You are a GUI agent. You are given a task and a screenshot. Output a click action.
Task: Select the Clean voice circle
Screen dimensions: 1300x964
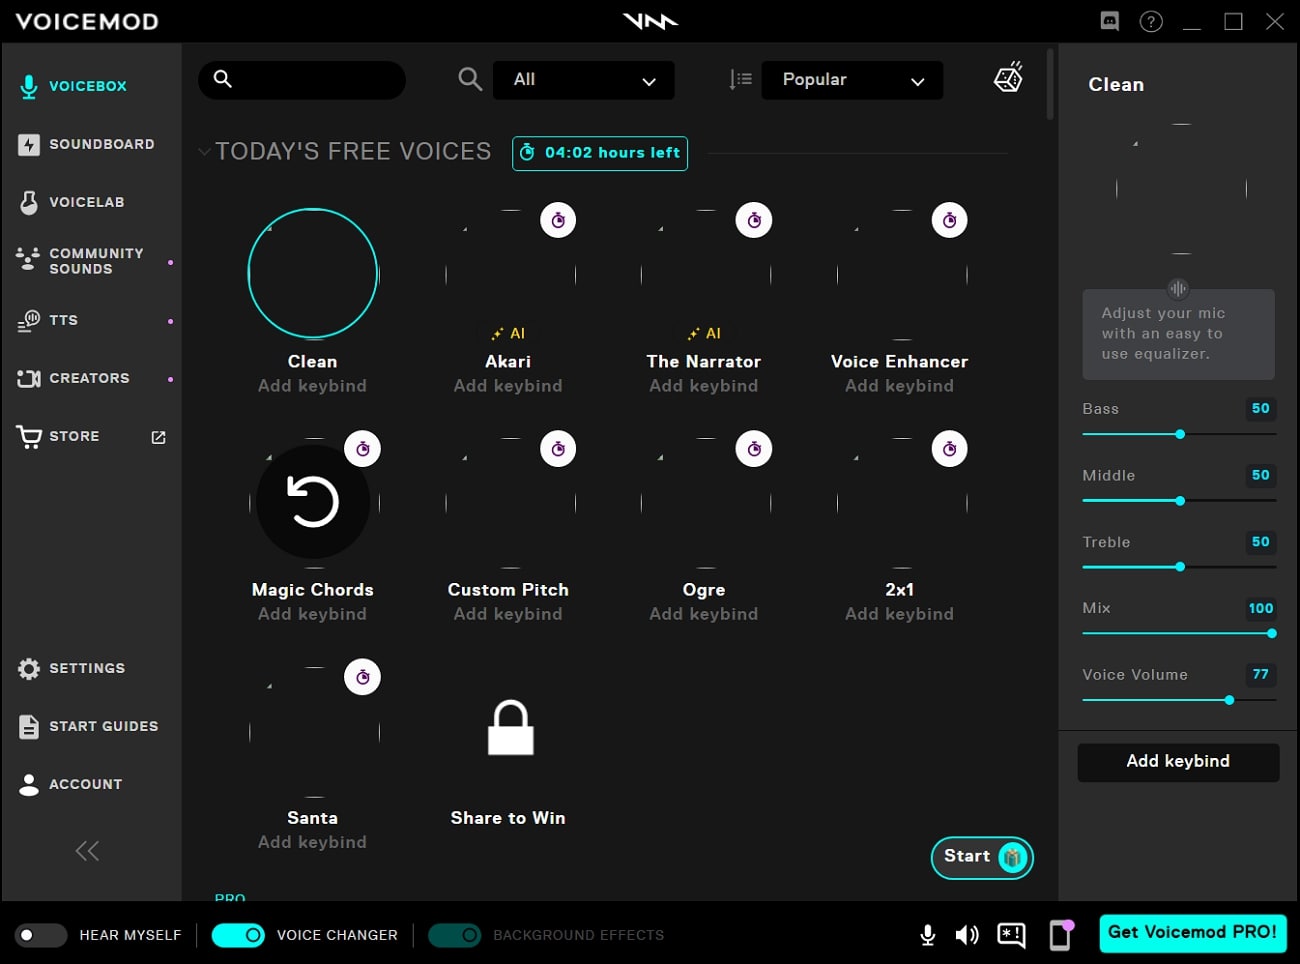(313, 273)
